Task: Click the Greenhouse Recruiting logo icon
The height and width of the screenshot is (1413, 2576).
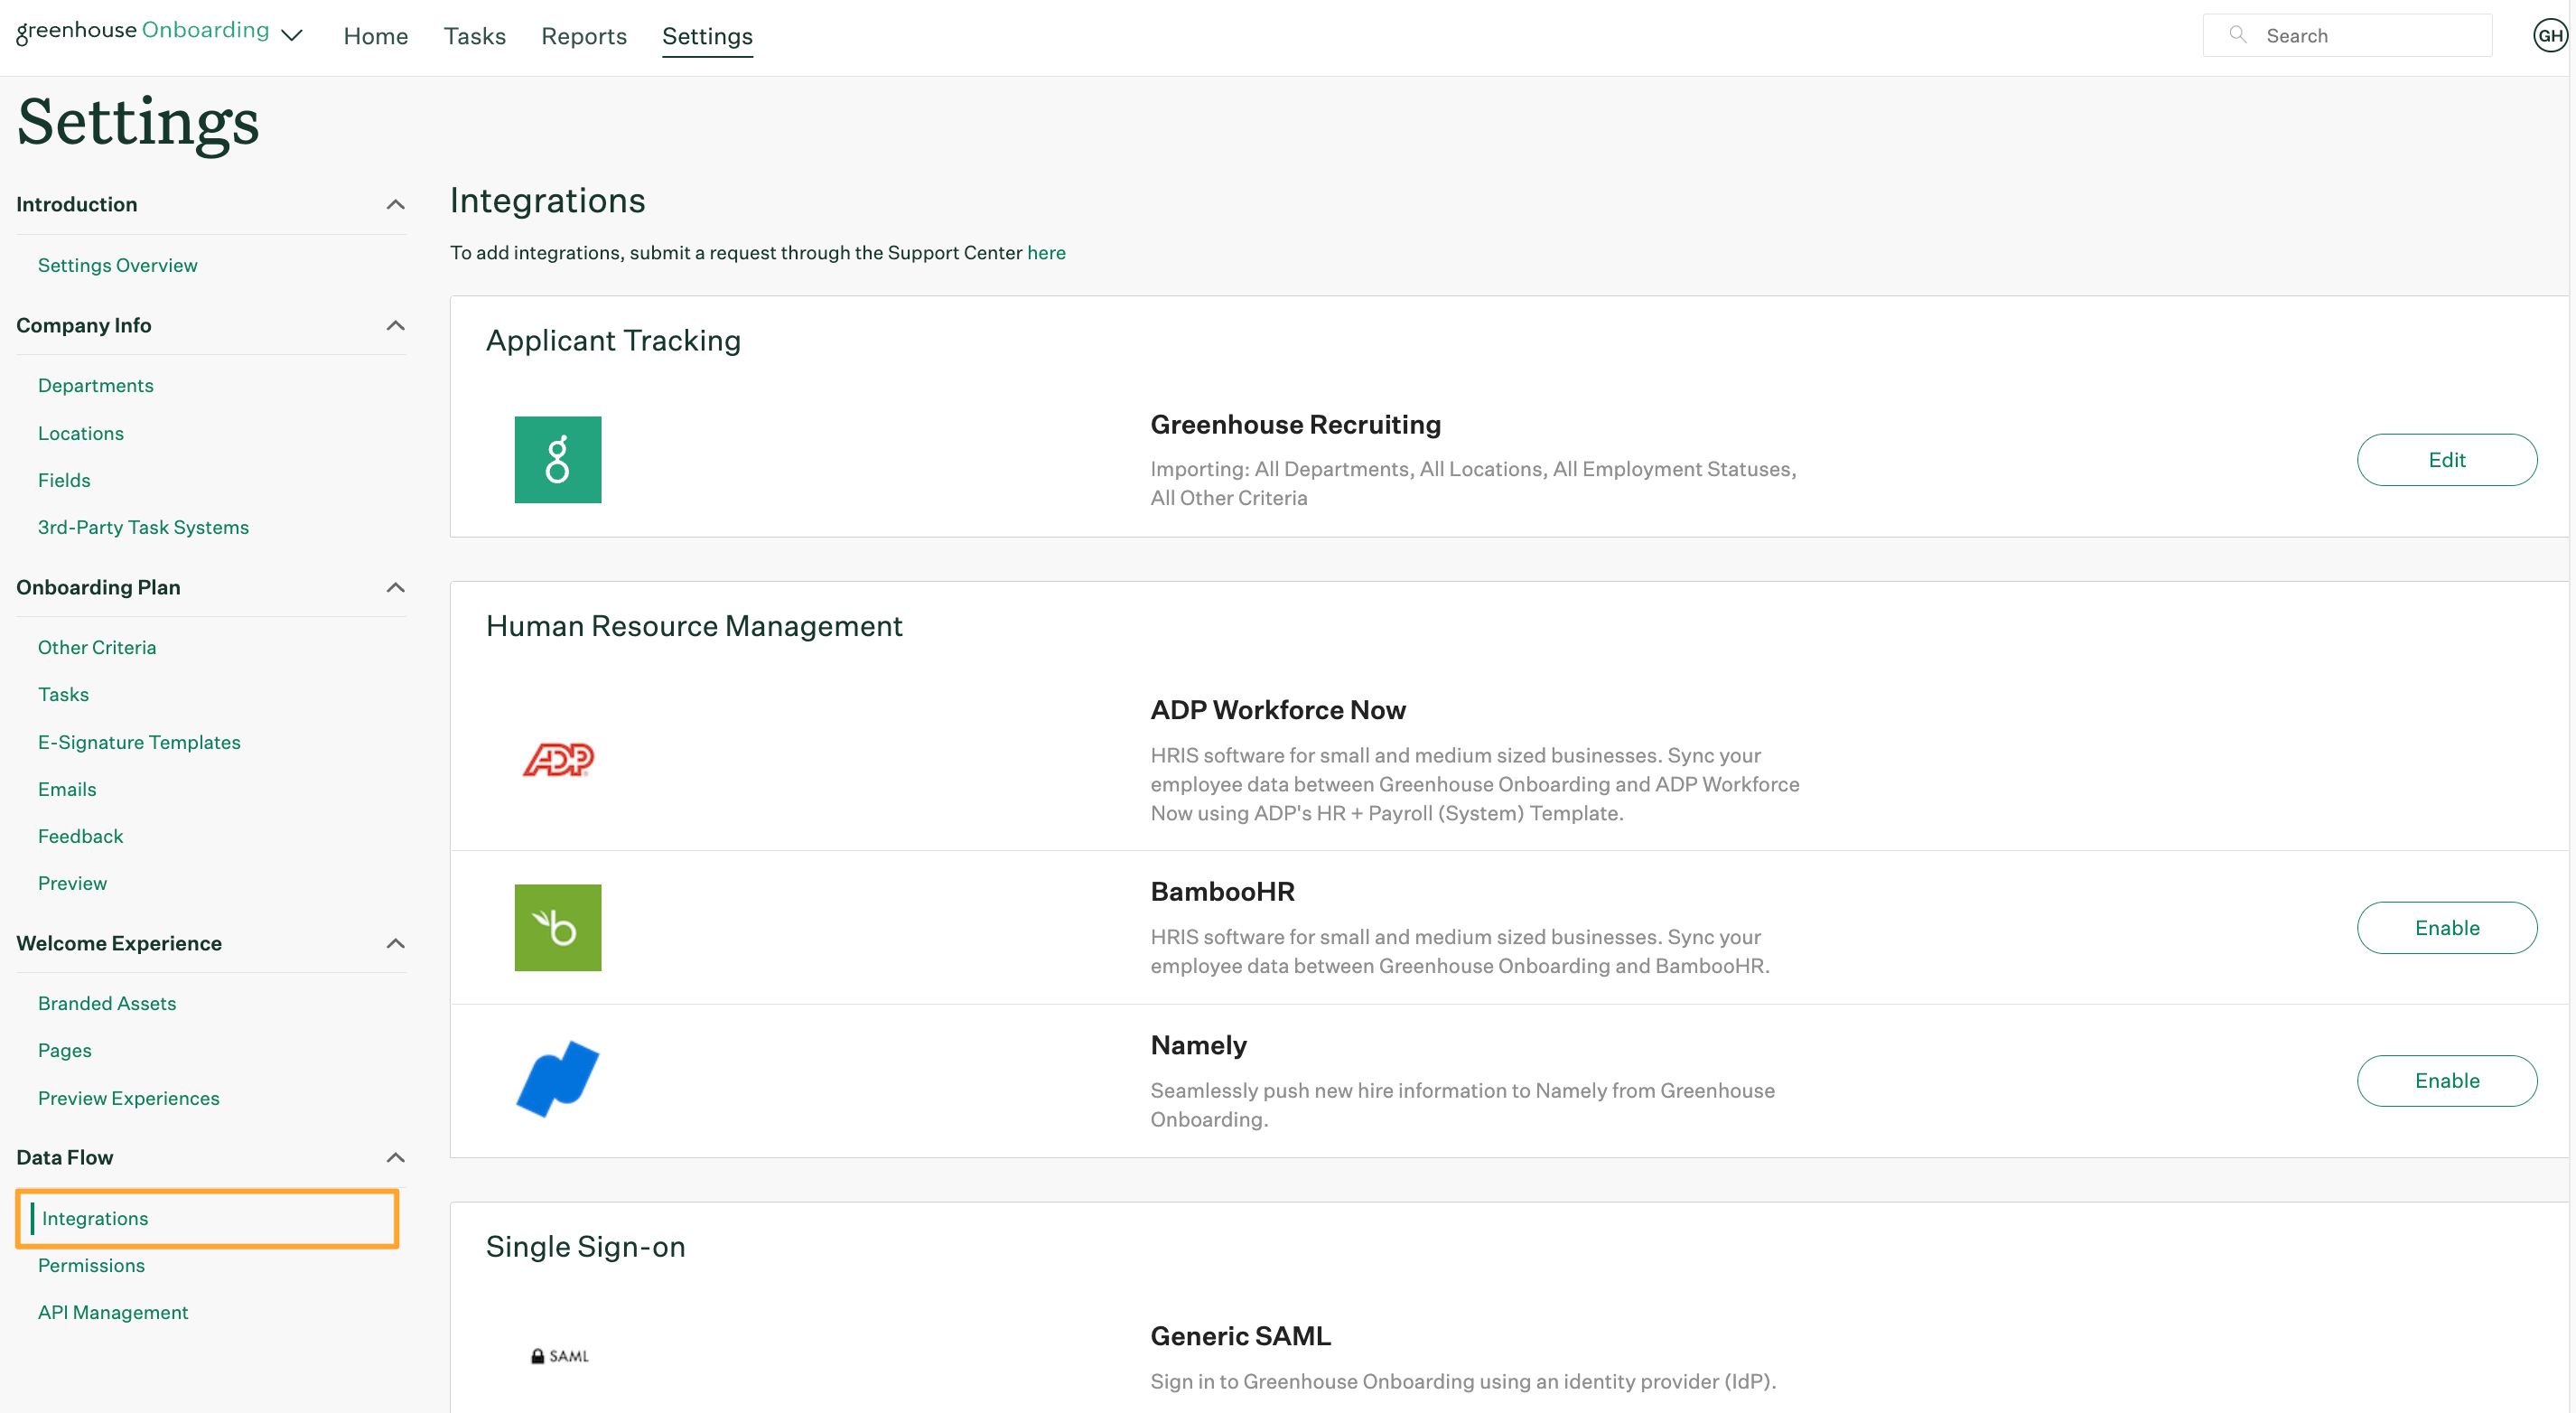Action: coord(557,459)
